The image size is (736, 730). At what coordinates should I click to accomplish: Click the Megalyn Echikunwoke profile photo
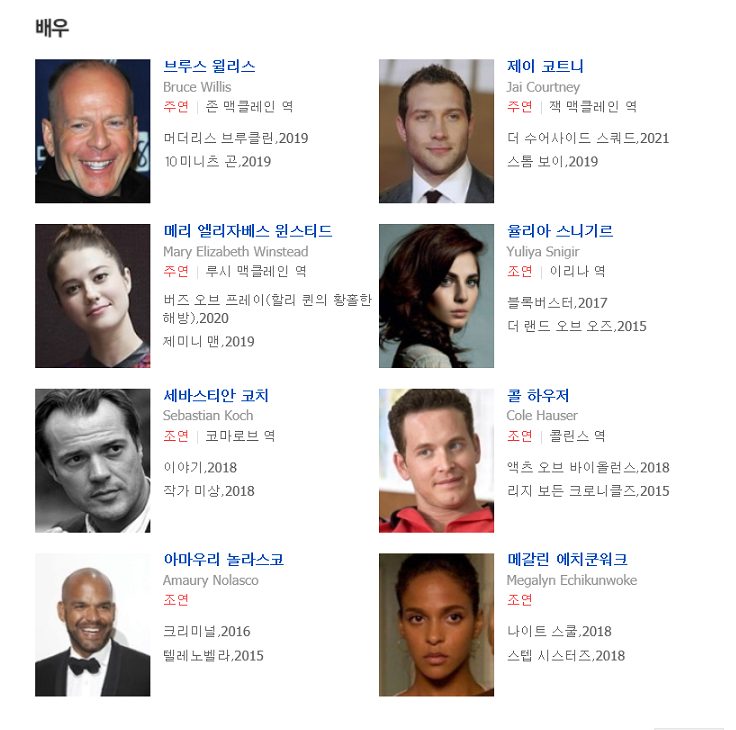(x=437, y=625)
